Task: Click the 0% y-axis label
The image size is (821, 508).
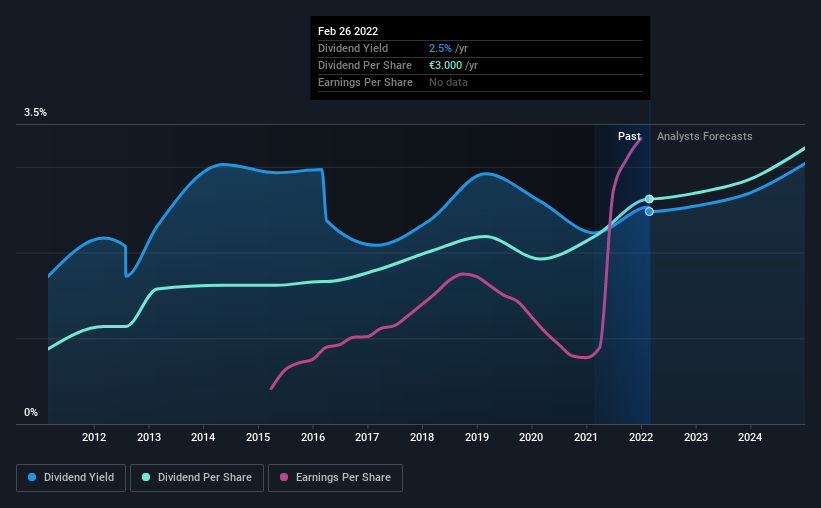Action: coord(31,413)
